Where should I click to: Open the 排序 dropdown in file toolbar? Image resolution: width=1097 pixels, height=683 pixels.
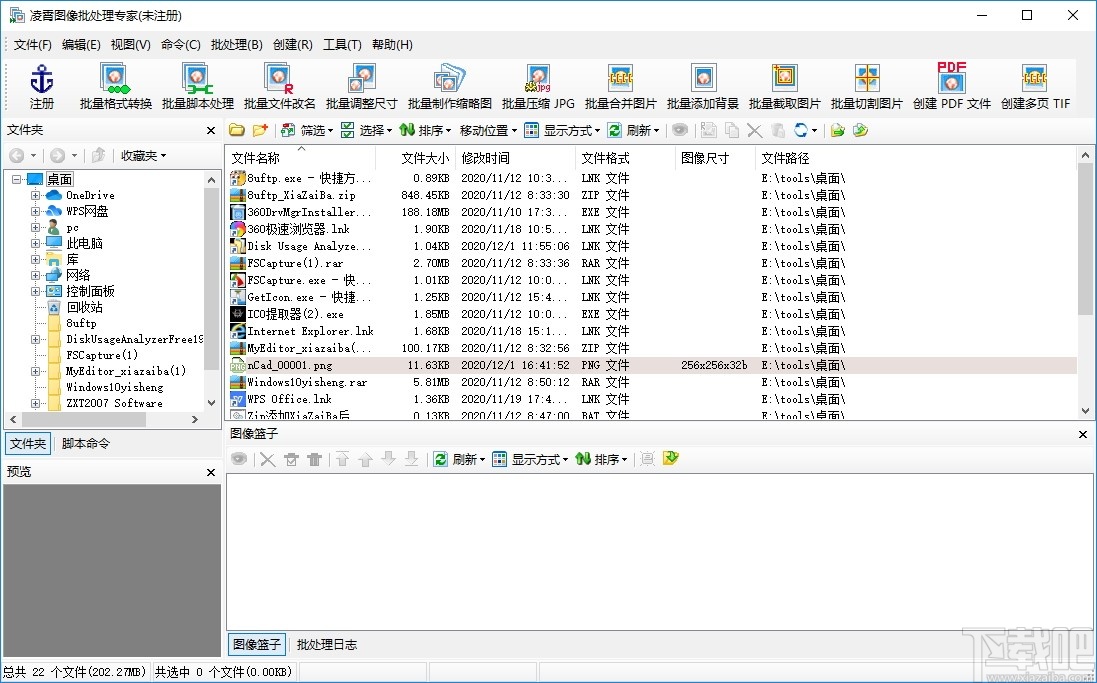pos(425,130)
